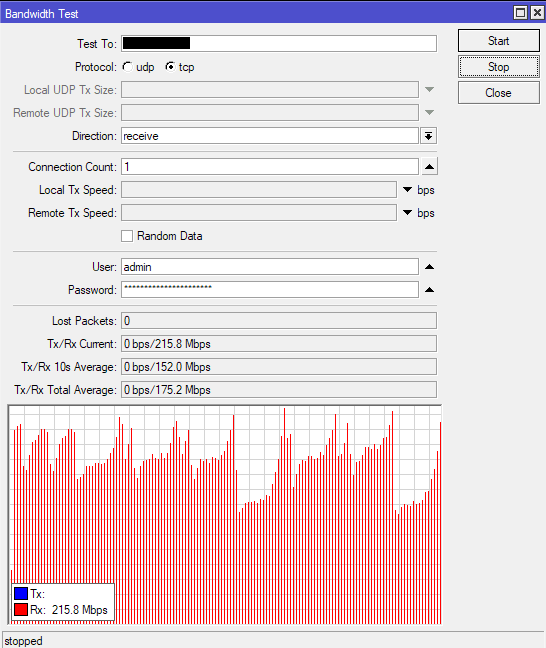The image size is (546, 648).
Task: Click the Start button
Action: coord(498,40)
